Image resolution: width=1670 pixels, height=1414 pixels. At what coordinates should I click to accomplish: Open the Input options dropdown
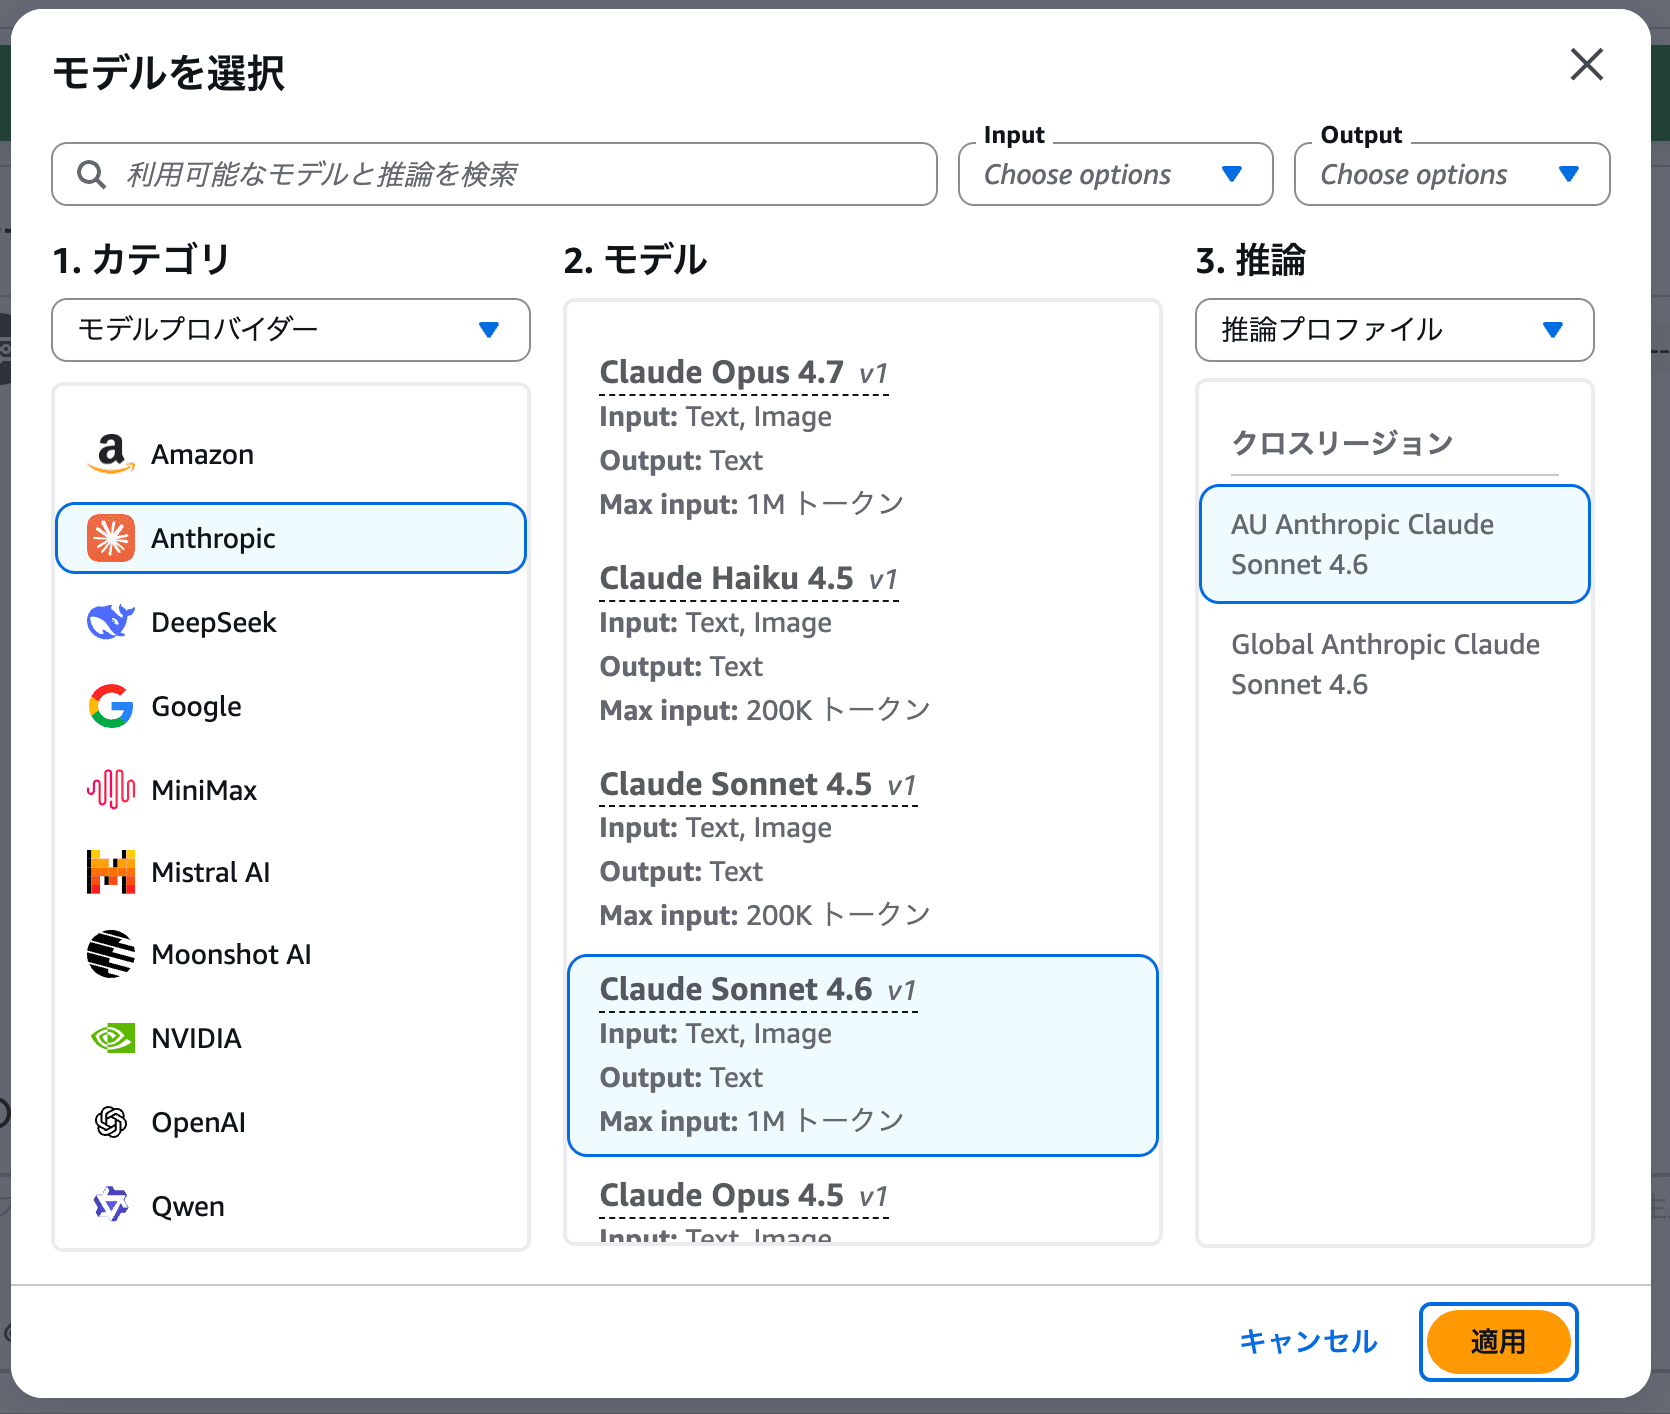click(1116, 174)
